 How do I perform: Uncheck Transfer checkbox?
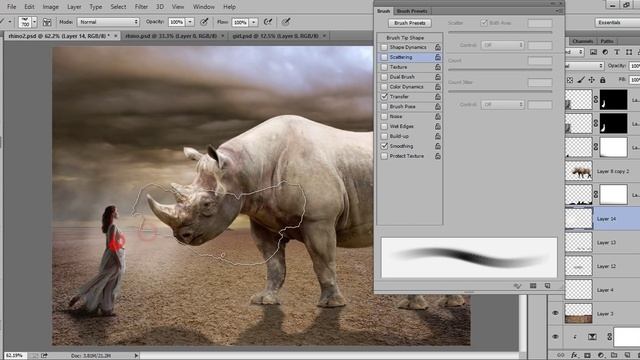(384, 97)
